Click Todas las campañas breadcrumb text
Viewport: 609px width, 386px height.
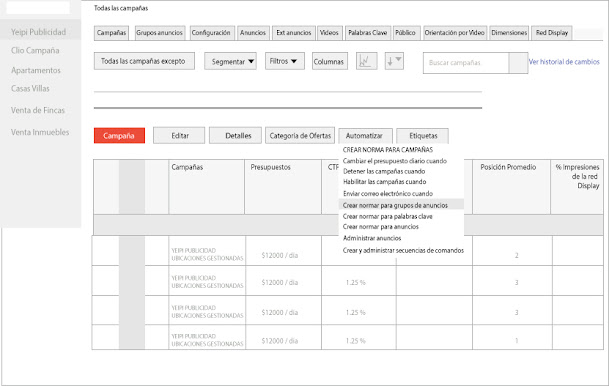(121, 8)
